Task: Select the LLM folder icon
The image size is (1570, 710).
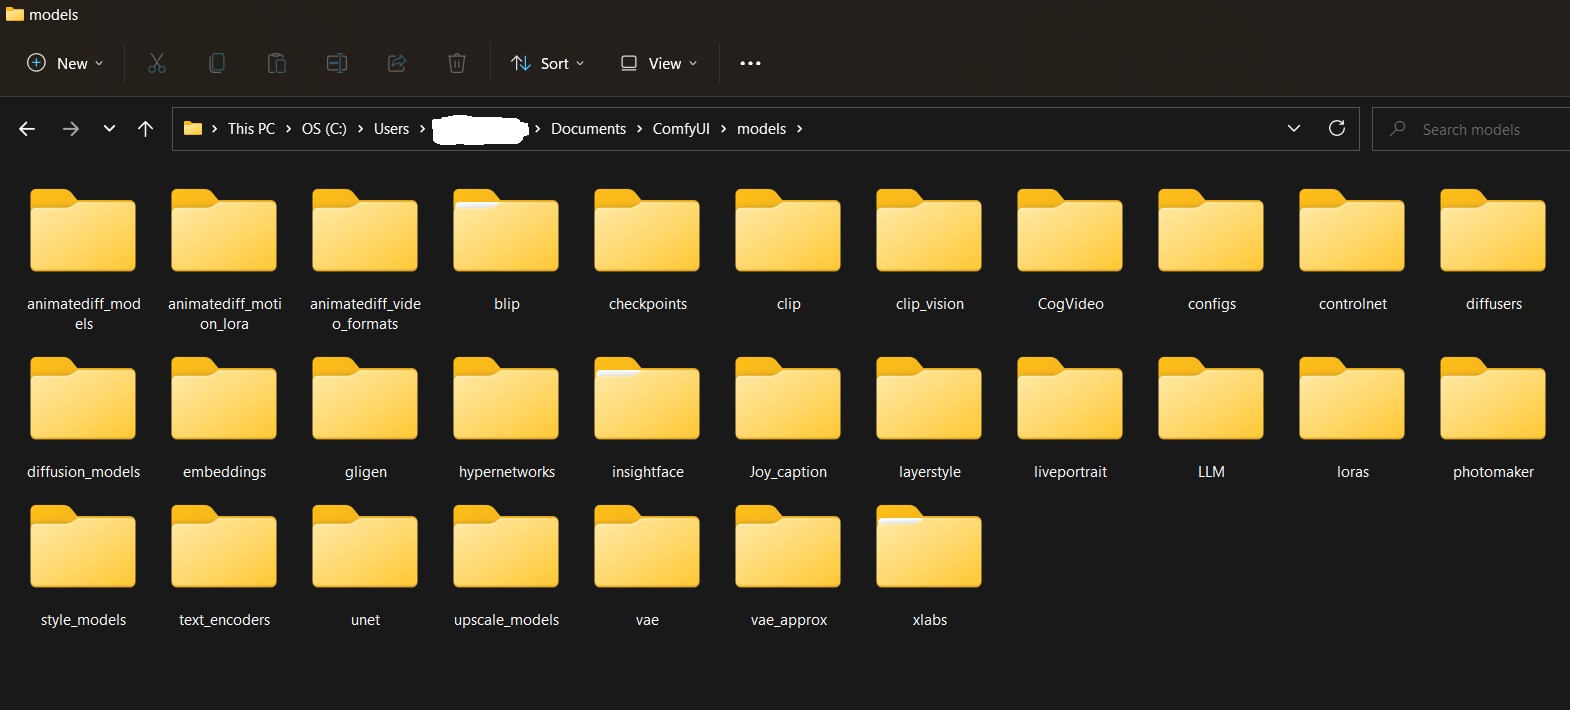Action: (x=1211, y=398)
